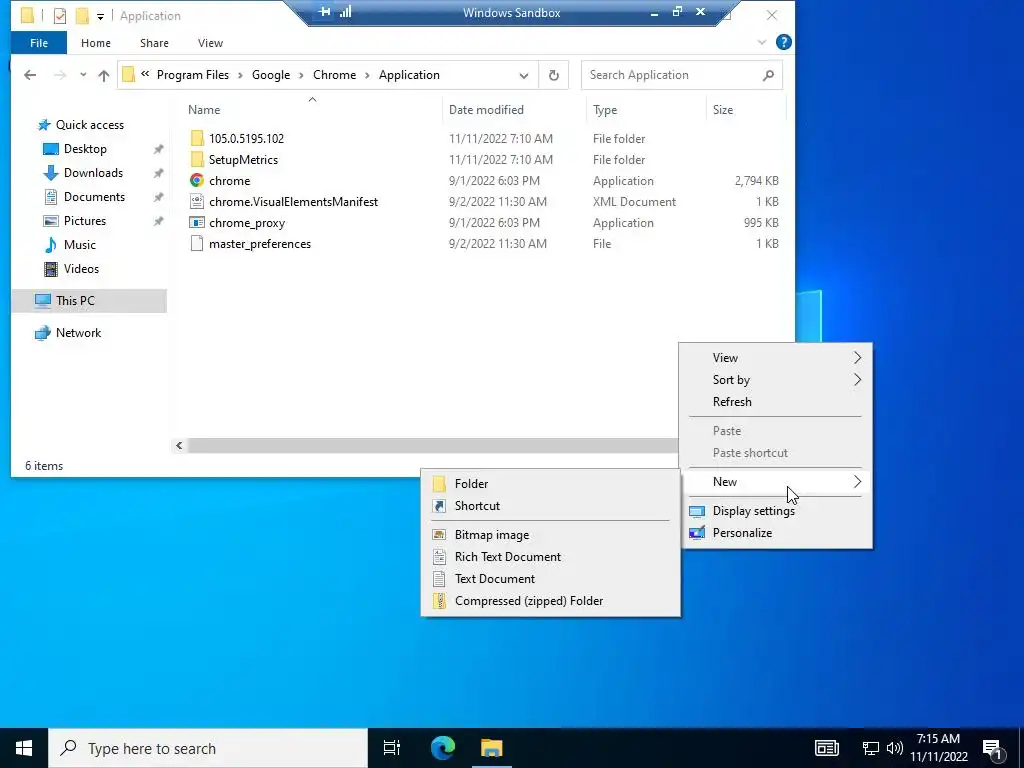
Task: Click the breadcrumb overflow chevrons
Action: coord(145,74)
